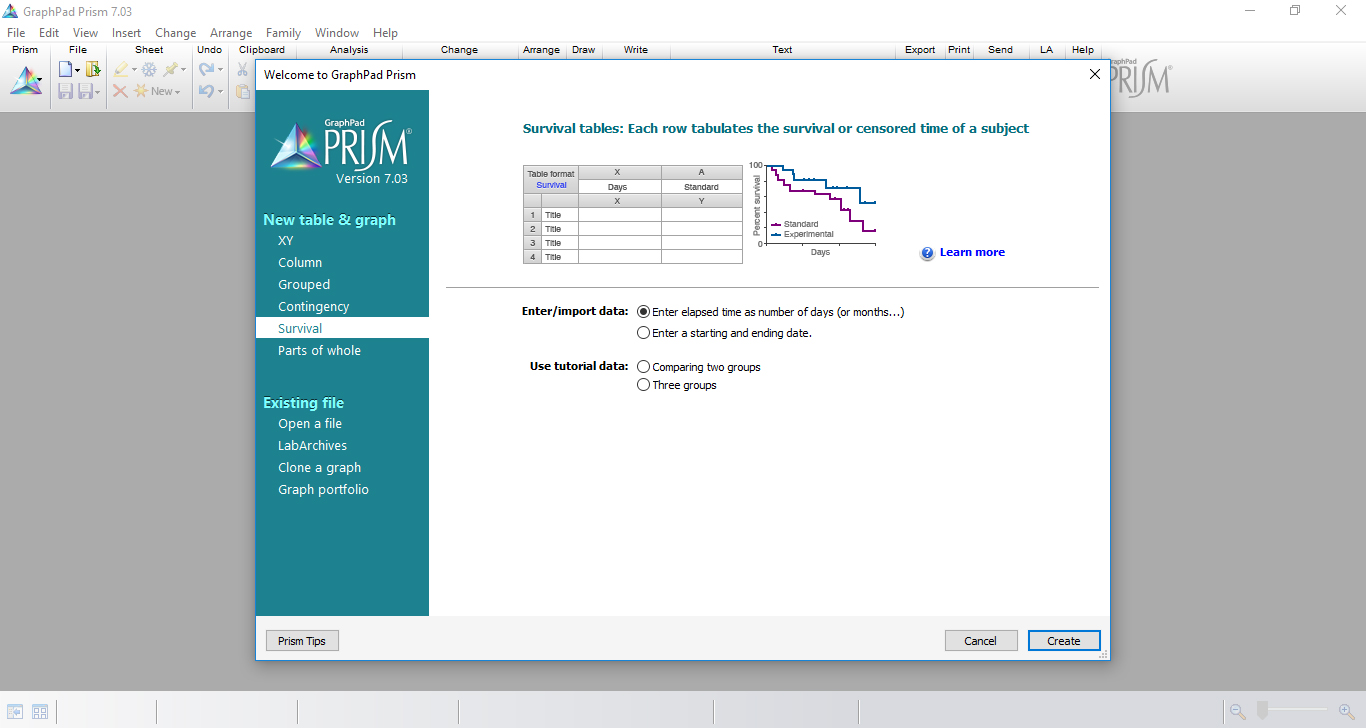Click the survival table format preview
1366x728 pixels.
coord(633,215)
